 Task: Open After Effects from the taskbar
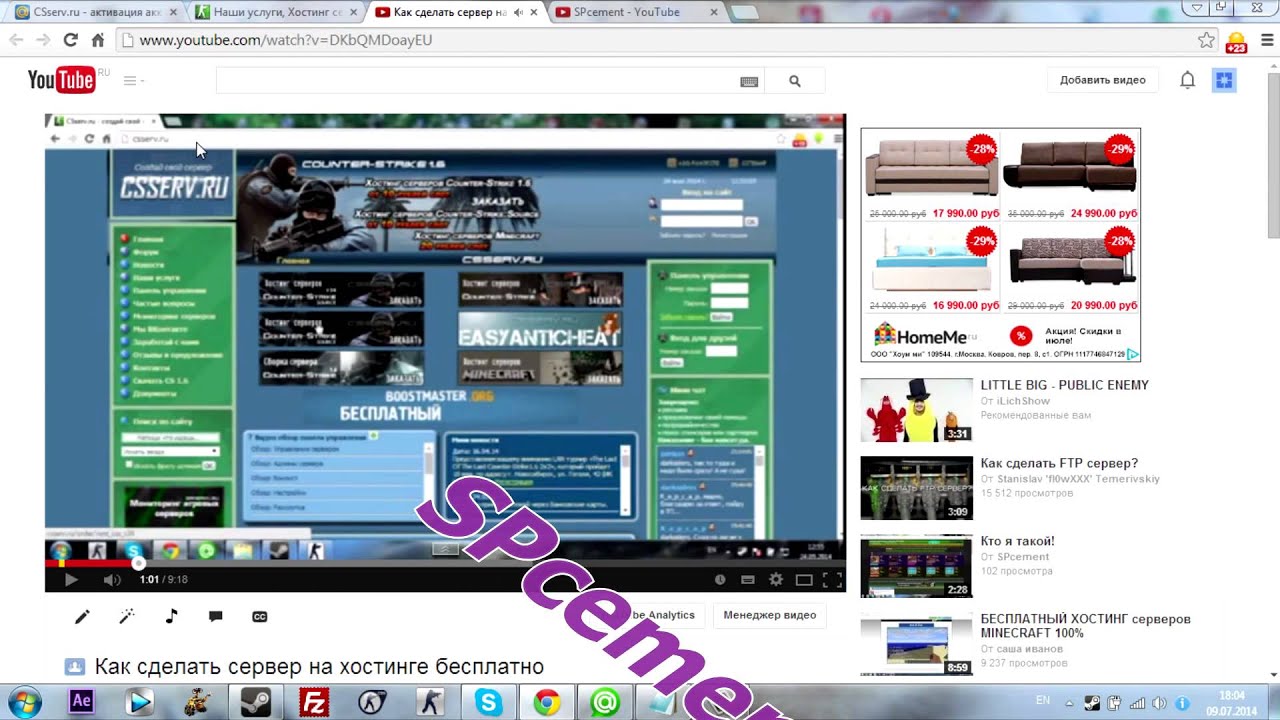81,702
